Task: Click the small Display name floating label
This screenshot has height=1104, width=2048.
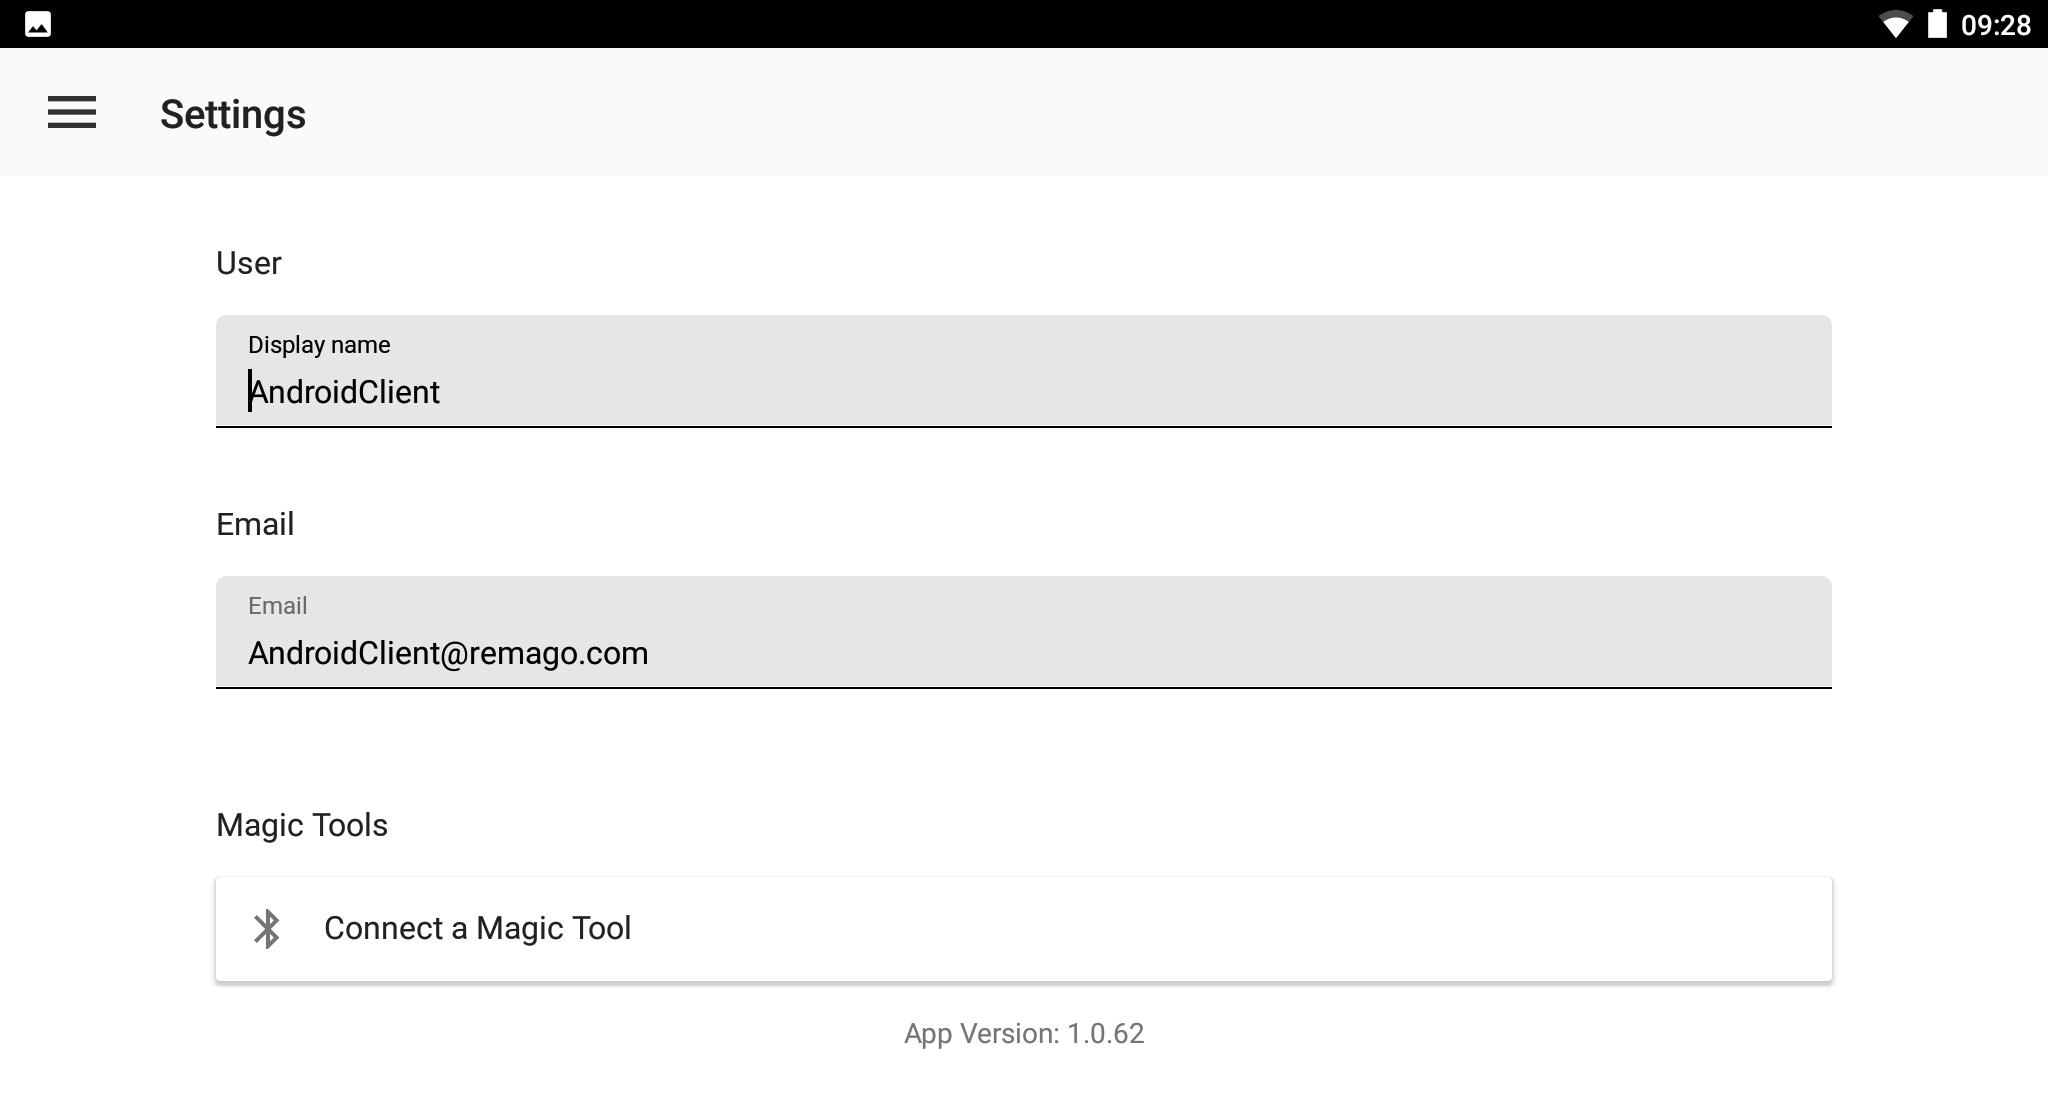Action: (319, 345)
